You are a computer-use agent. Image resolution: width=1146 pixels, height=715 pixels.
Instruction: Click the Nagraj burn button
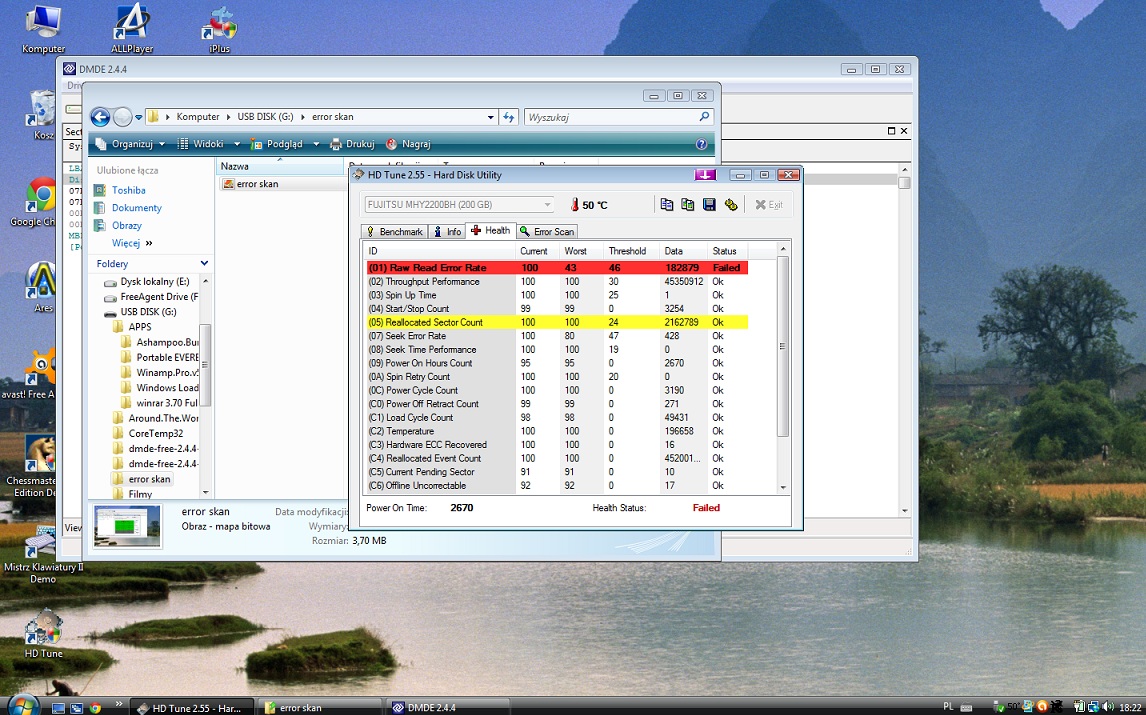coord(409,144)
